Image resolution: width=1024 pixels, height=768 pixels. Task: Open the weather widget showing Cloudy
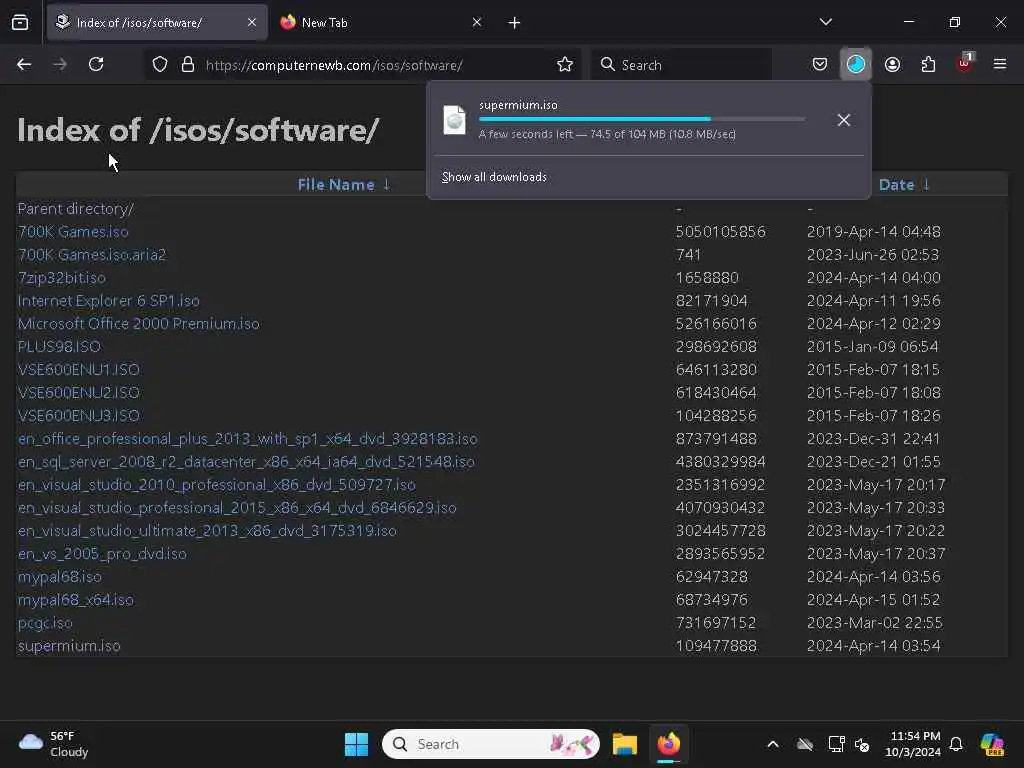click(x=54, y=744)
